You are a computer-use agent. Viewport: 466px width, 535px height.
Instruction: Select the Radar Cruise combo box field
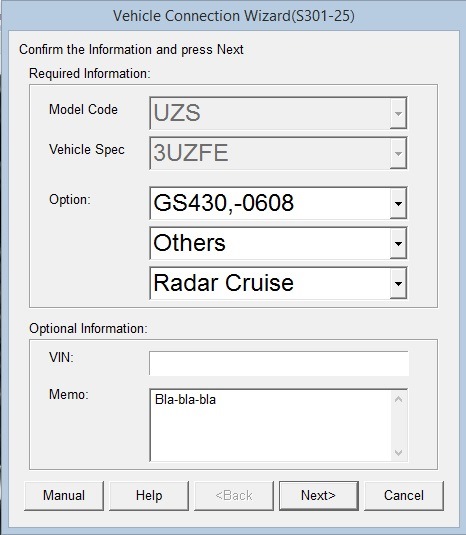[x=270, y=283]
